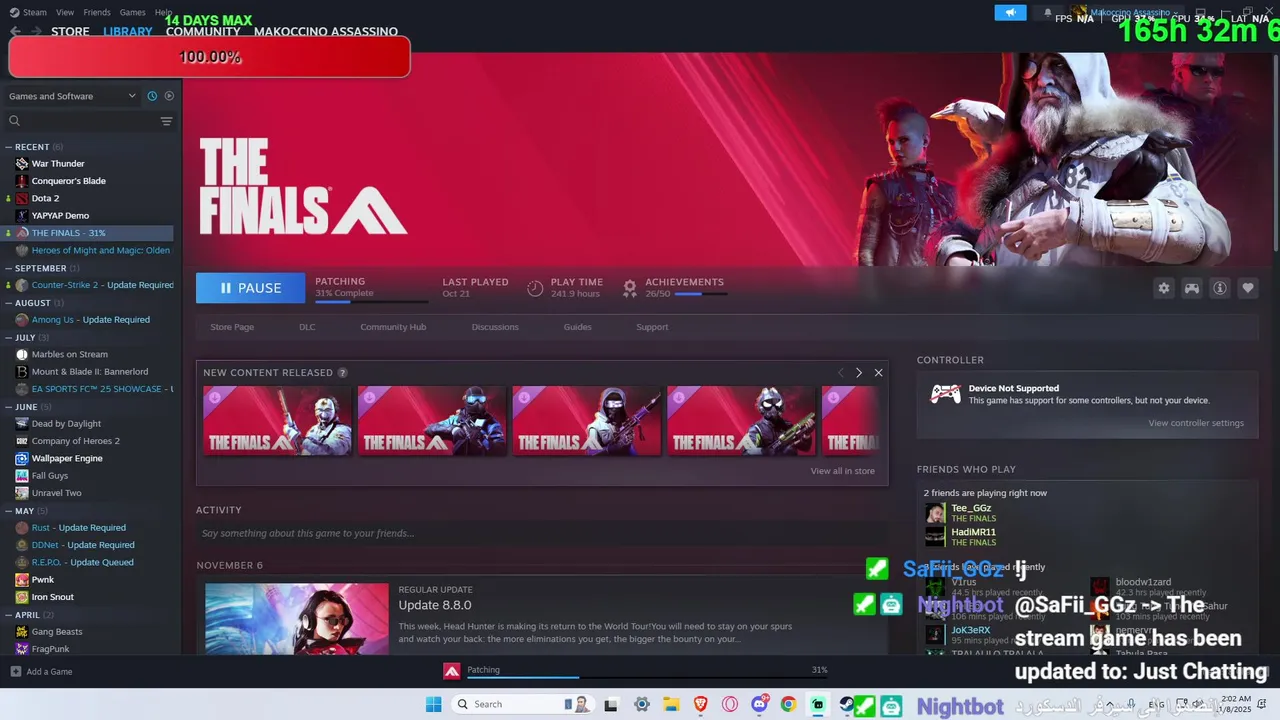Collapse the APRIL category
Screen dimensions: 1280x720
[9, 615]
